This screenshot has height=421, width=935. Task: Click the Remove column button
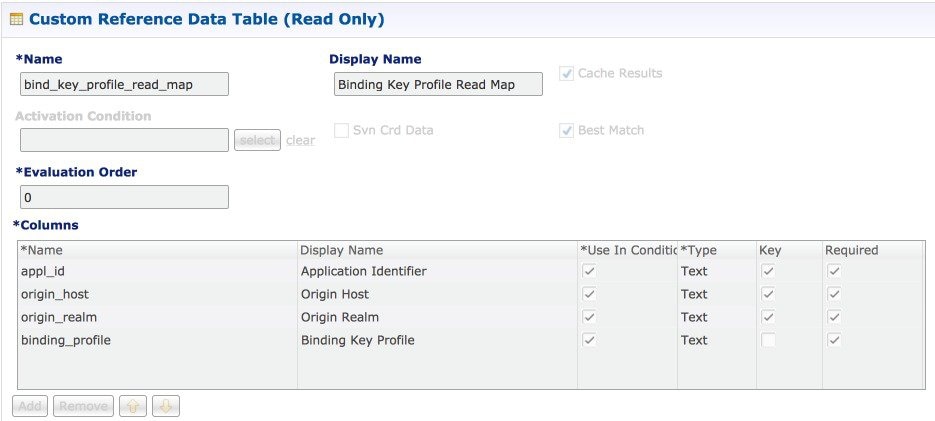pos(83,406)
